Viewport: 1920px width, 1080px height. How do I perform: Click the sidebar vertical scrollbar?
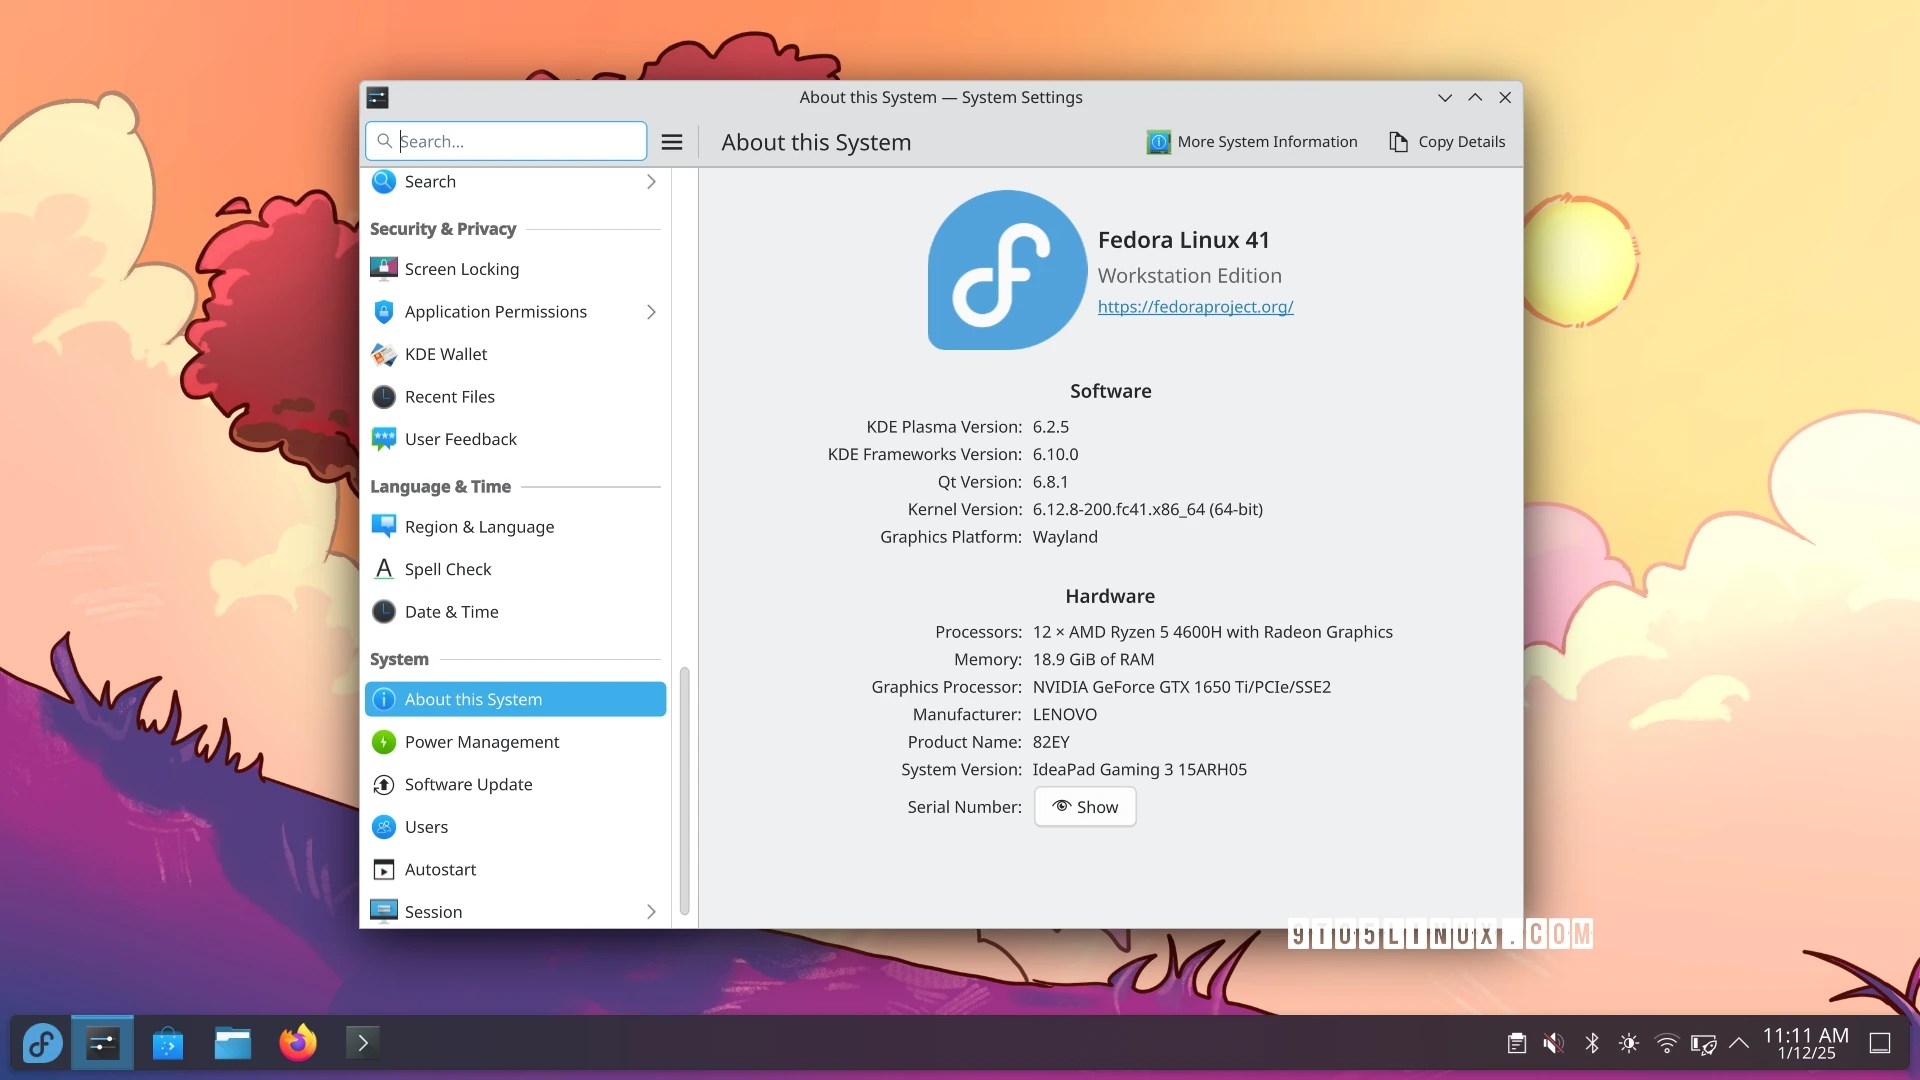click(x=684, y=790)
